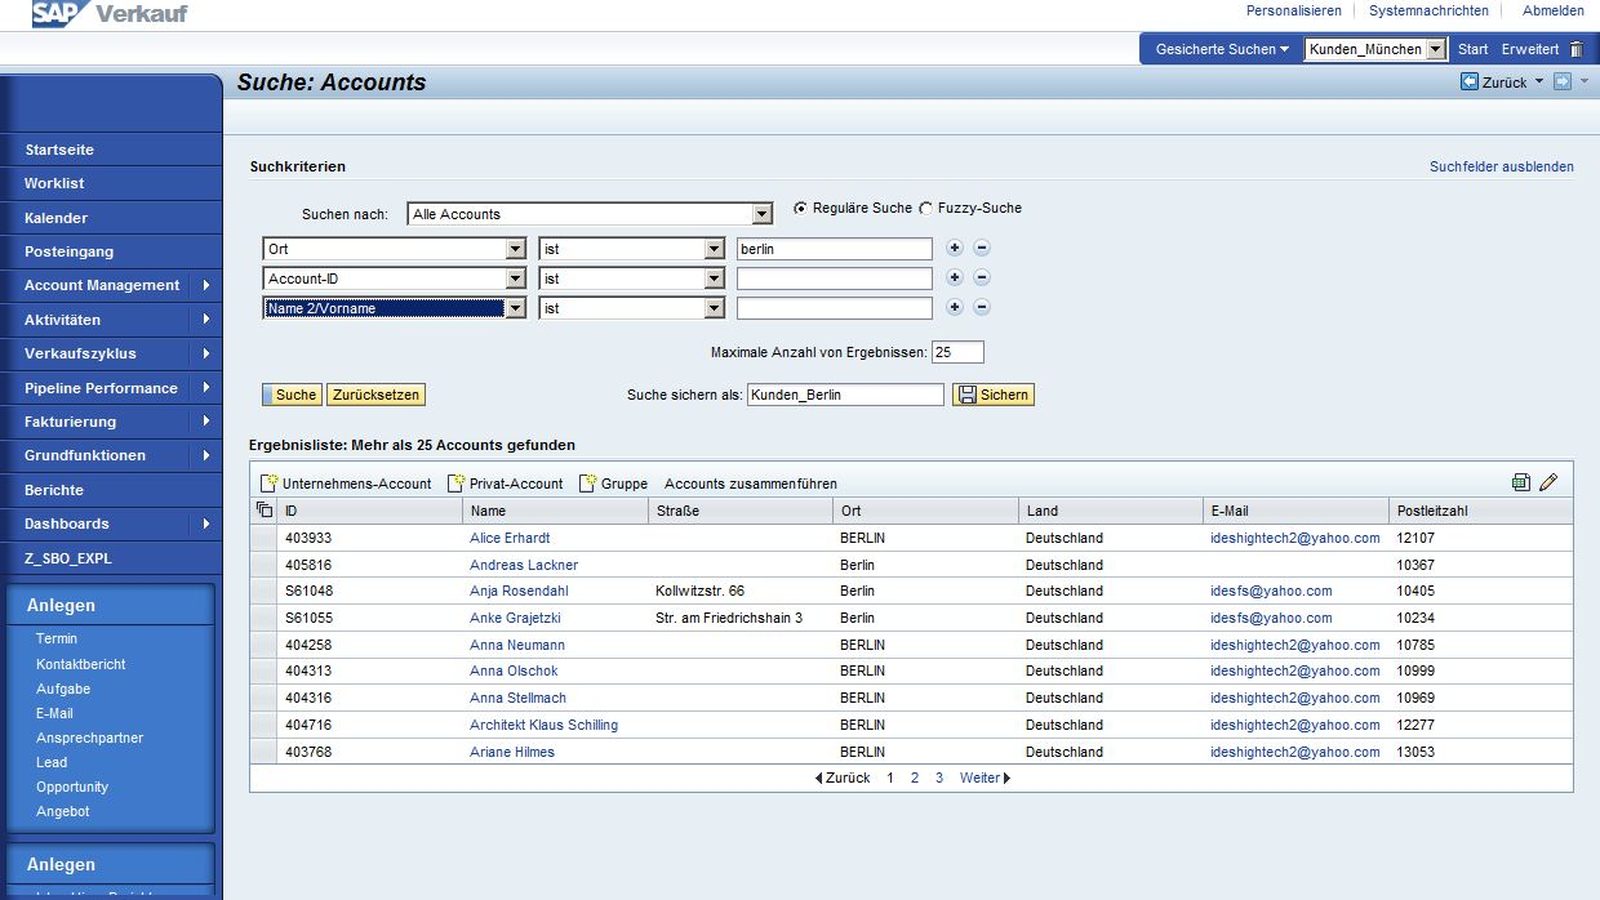Screen dimensions: 1600x900
Task: Click plus icon in the Account-ID criteria row
Action: tap(954, 278)
